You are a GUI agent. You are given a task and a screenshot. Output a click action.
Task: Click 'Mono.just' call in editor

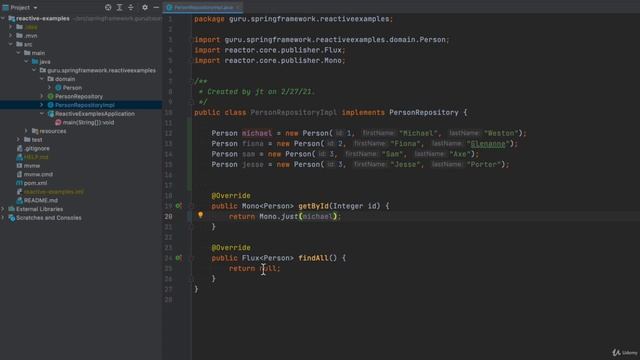(x=279, y=216)
